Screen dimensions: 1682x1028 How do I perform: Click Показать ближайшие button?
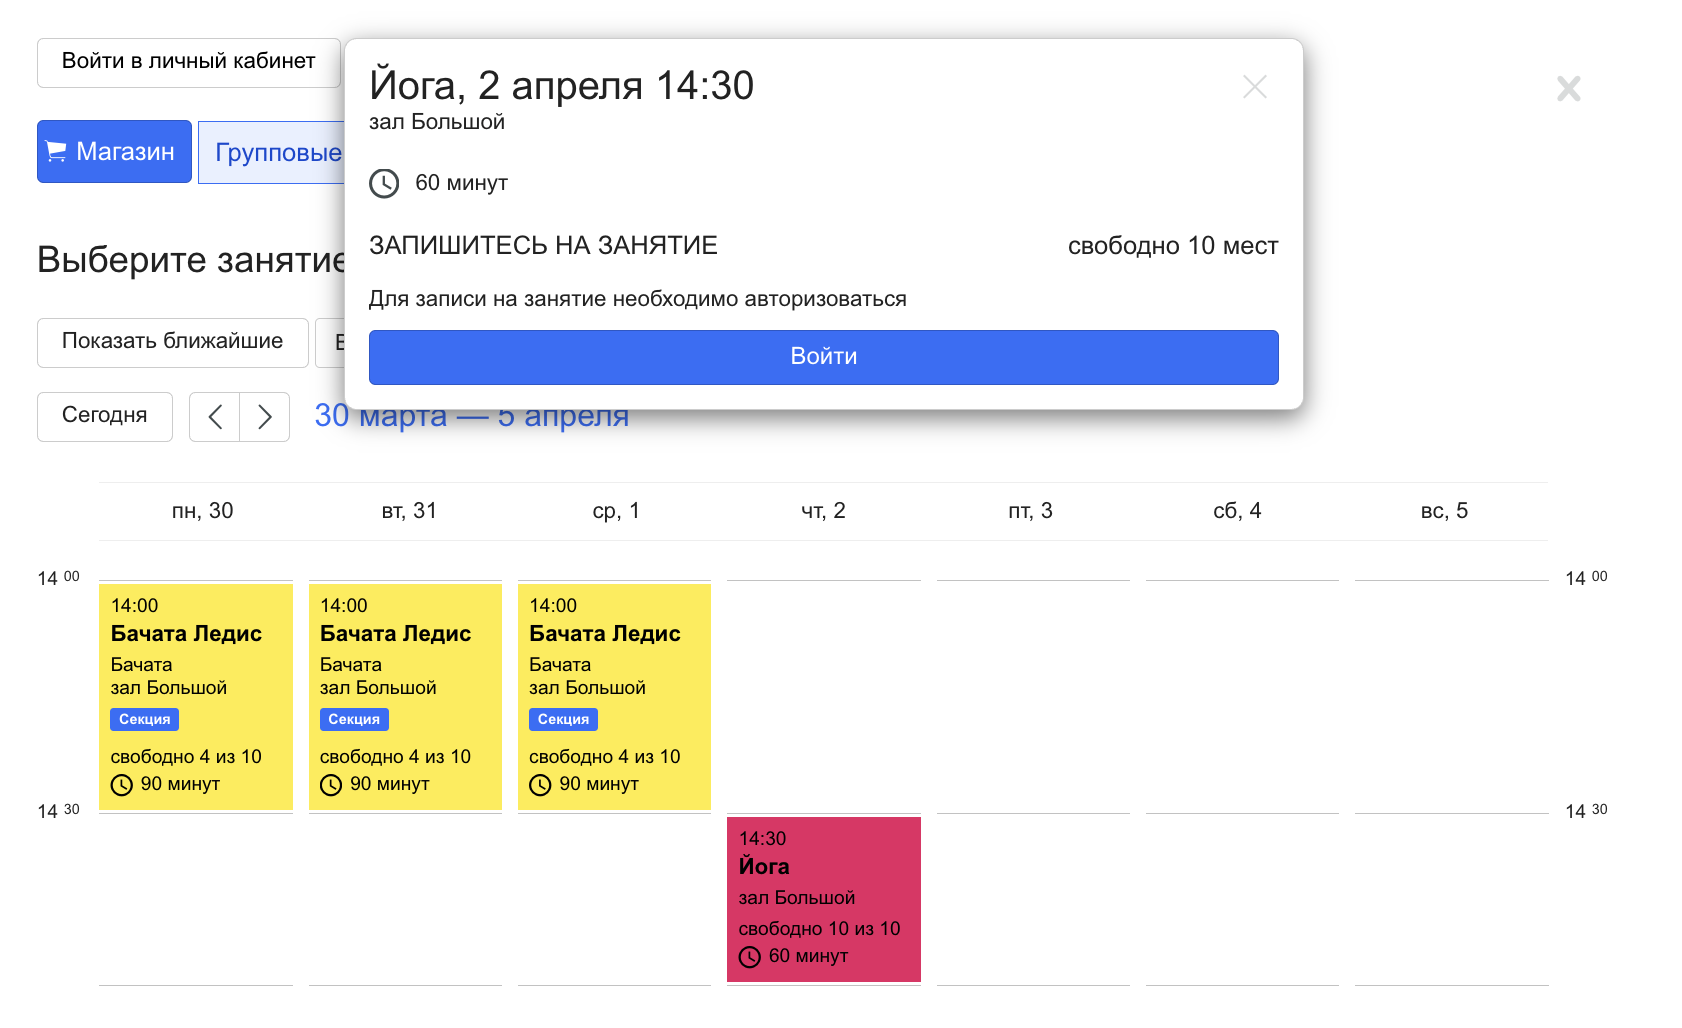[172, 342]
